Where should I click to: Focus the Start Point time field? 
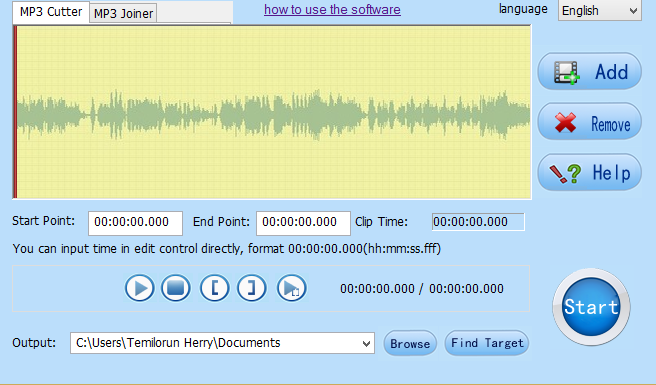tap(135, 222)
